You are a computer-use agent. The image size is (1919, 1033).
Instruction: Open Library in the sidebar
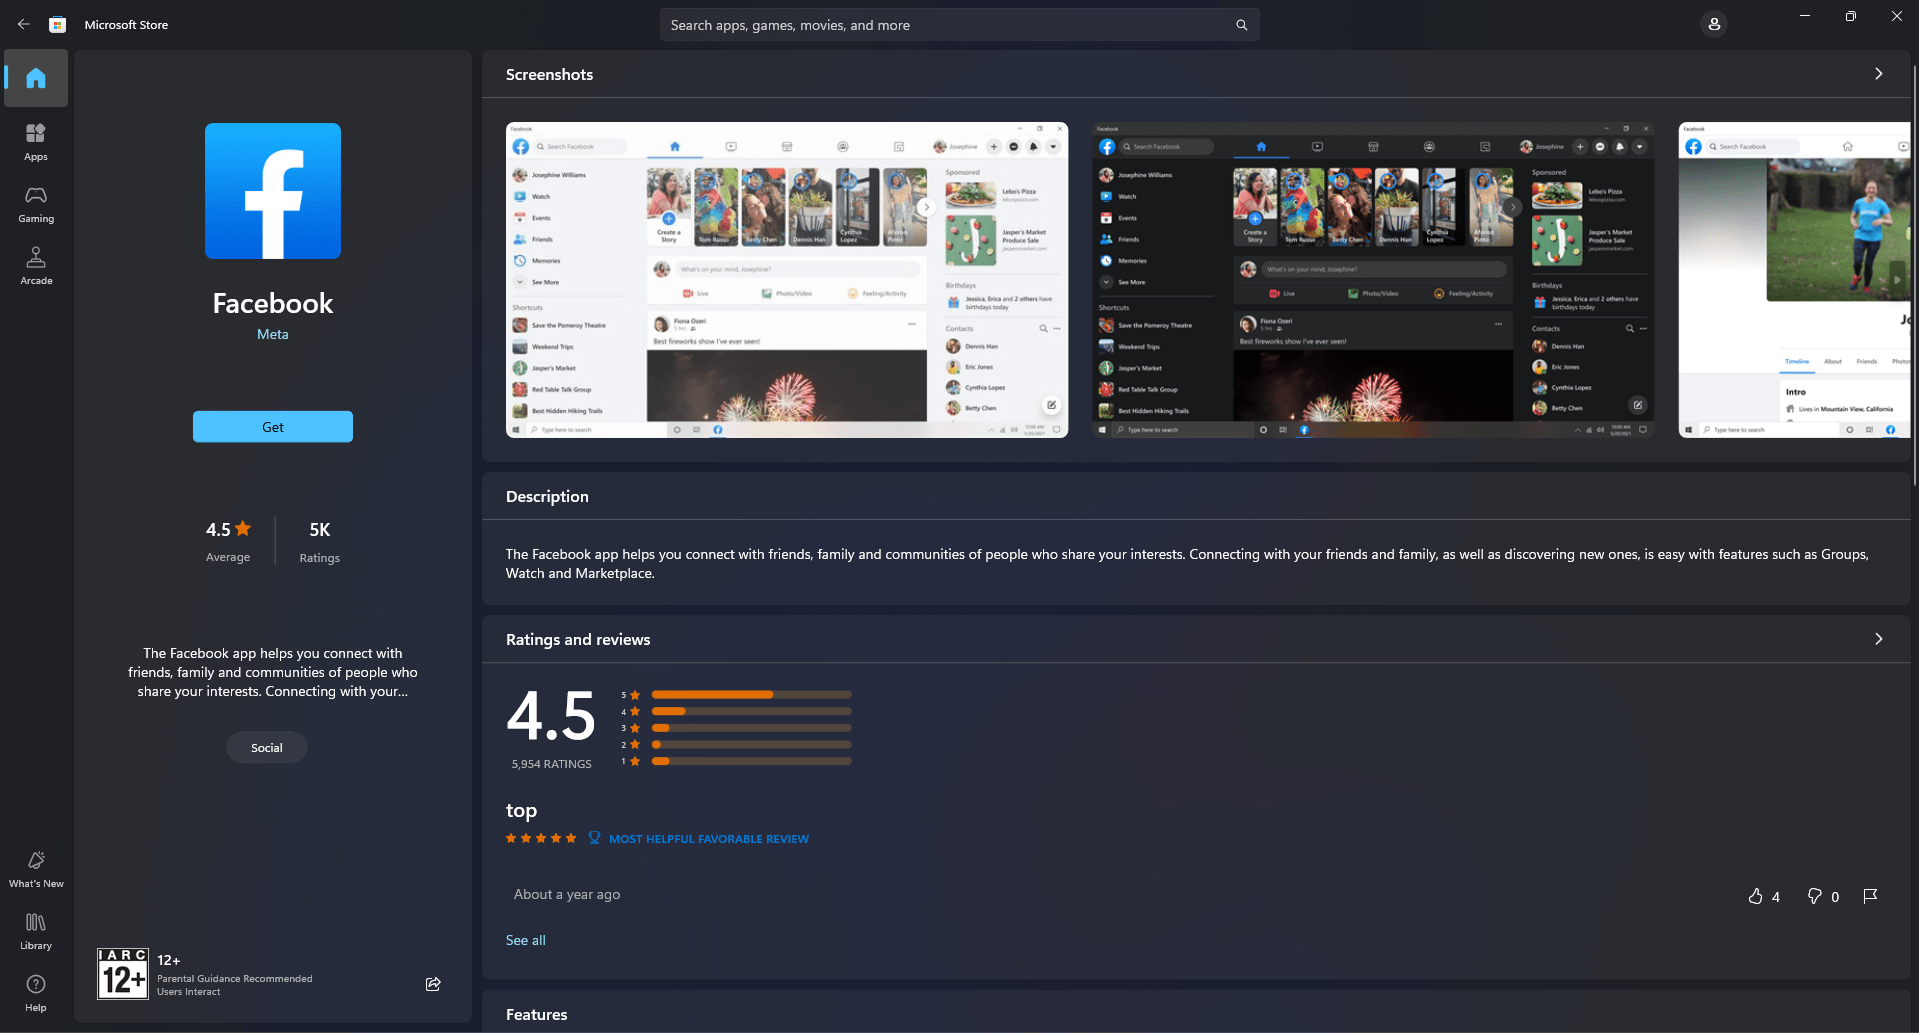[36, 931]
